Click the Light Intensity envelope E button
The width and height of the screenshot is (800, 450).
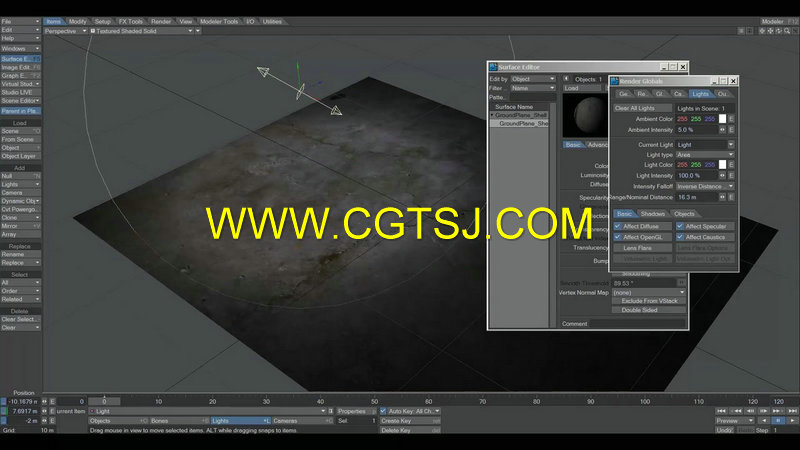tap(731, 176)
